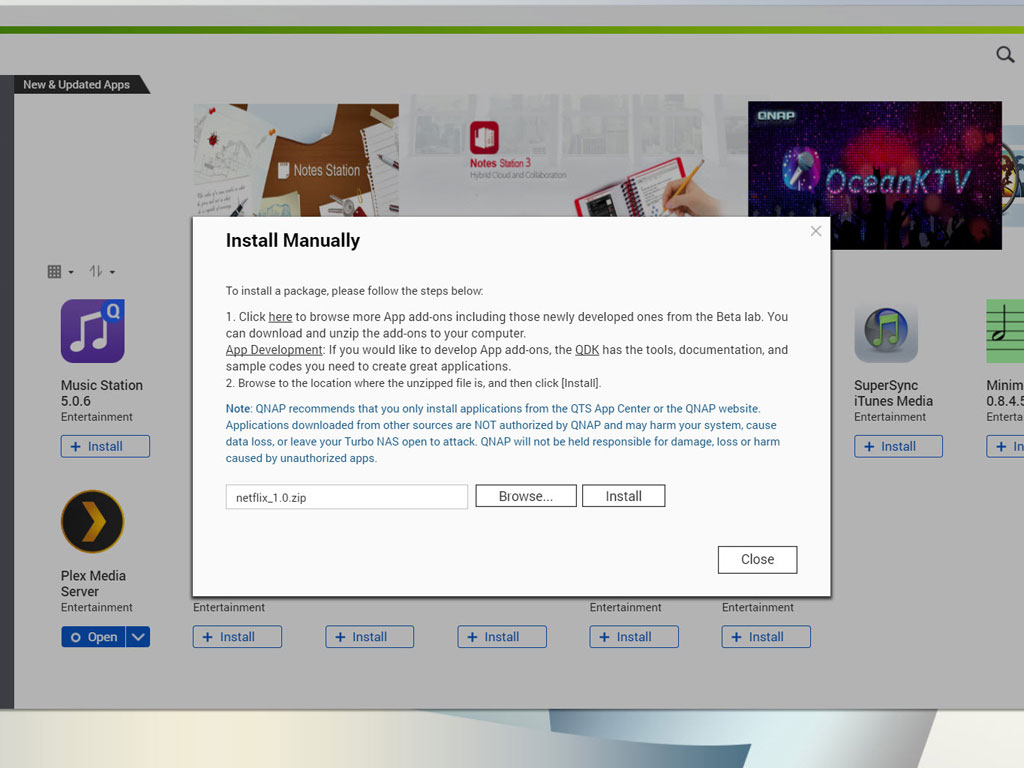Click the SuperSync iTunes Media icon
The height and width of the screenshot is (768, 1024).
(886, 331)
